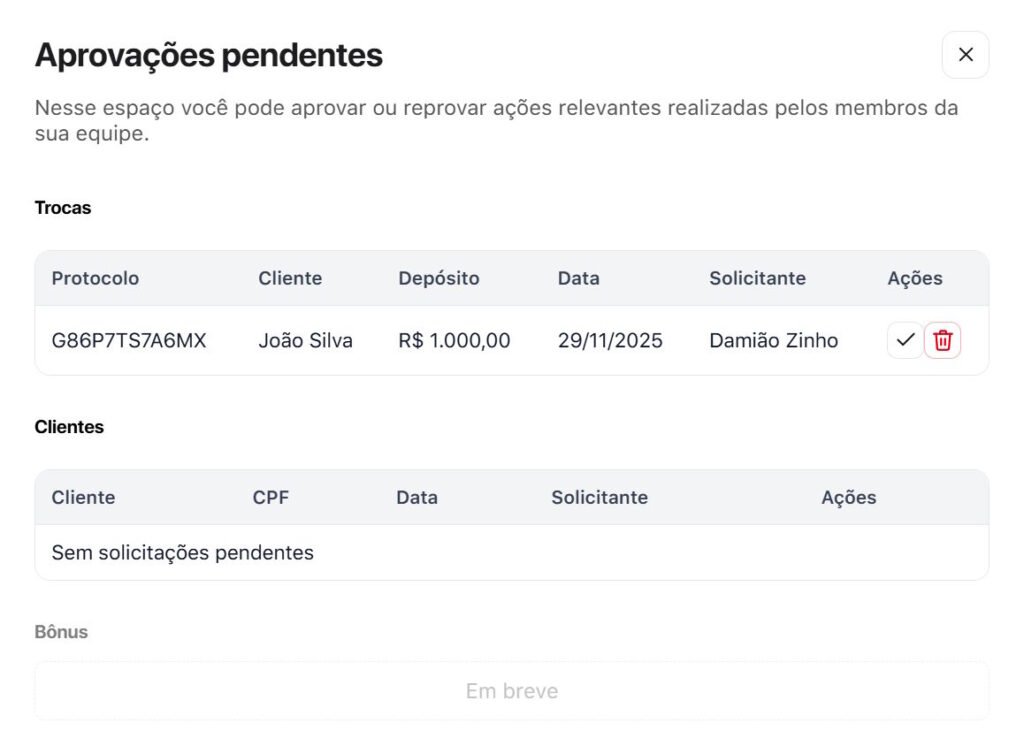Reject the exchange using the trash icon
Image resolution: width=1024 pixels, height=746 pixels.
(x=942, y=341)
